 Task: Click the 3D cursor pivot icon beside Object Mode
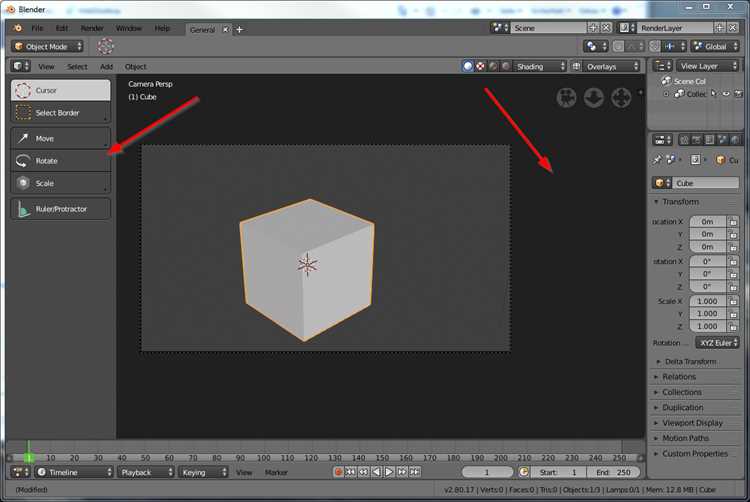tap(105, 46)
